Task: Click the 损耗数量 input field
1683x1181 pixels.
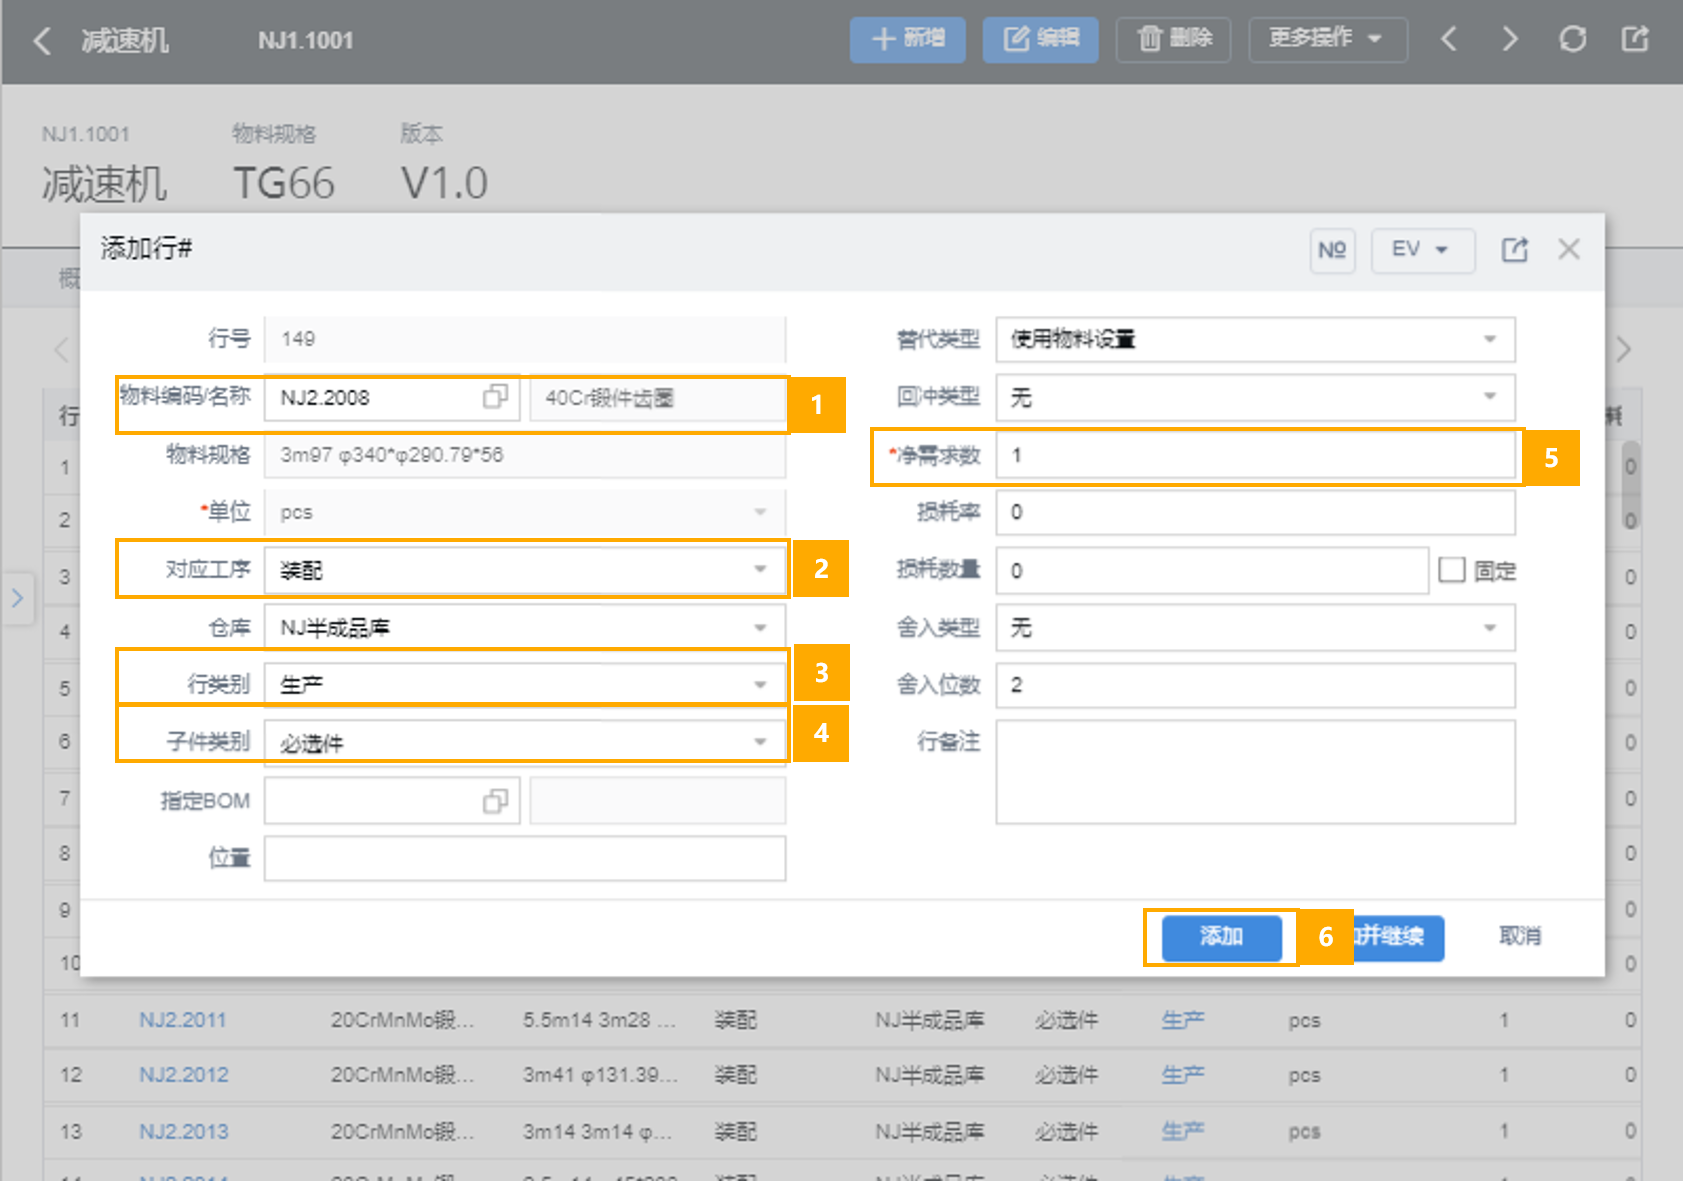Action: pyautogui.click(x=1212, y=570)
